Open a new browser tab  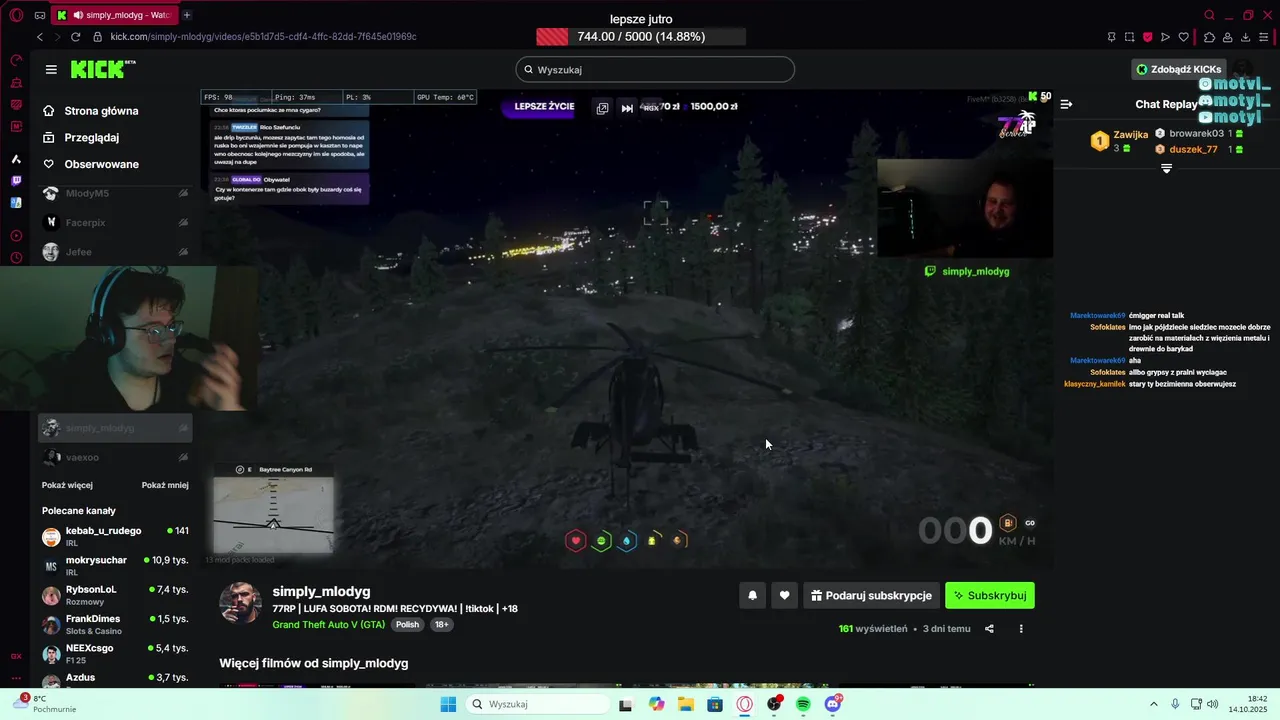[187, 15]
